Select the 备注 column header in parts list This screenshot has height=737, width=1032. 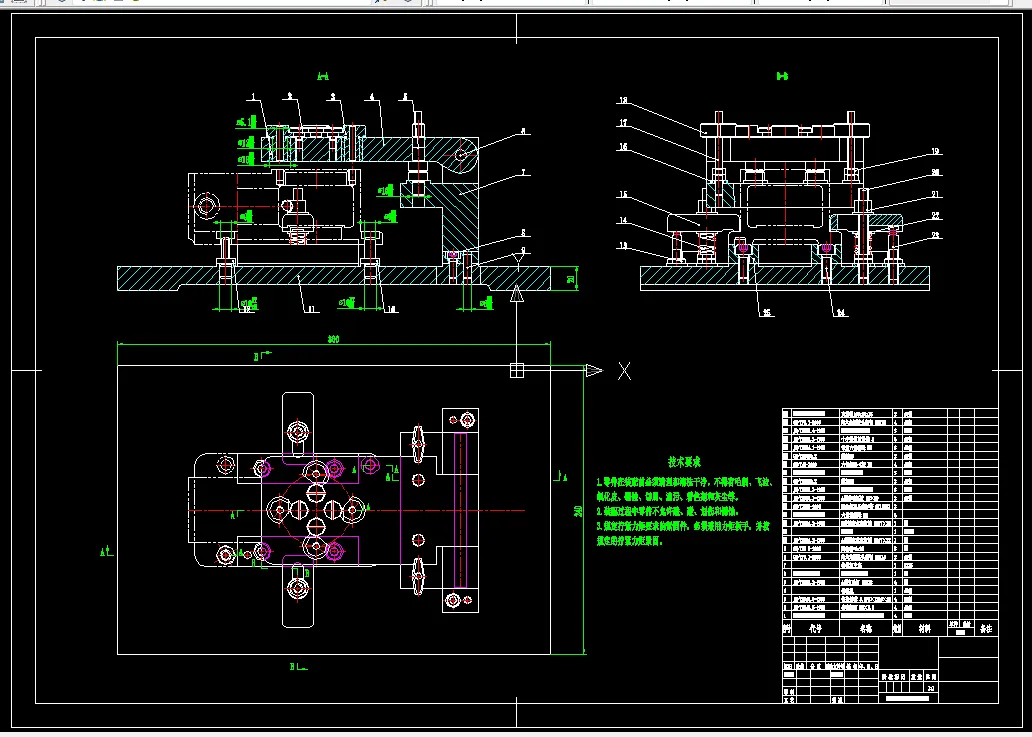point(985,628)
